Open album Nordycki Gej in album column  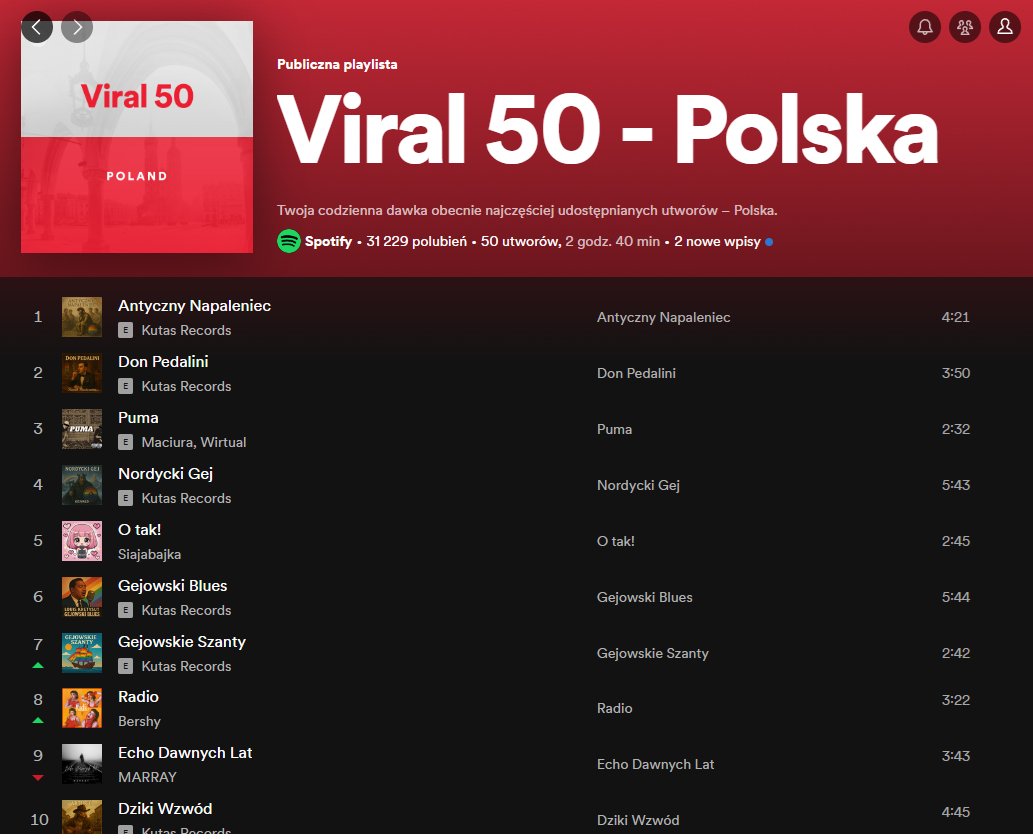tap(638, 485)
